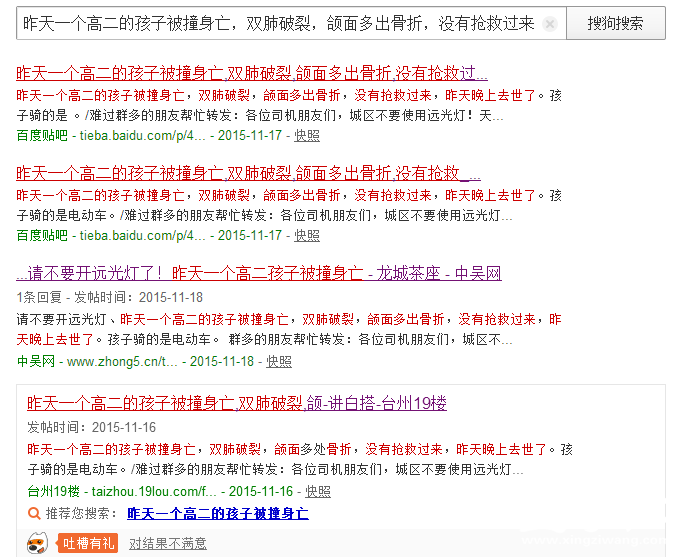Click the 中吴网 green source label
The height and width of the screenshot is (557, 683).
point(36,361)
